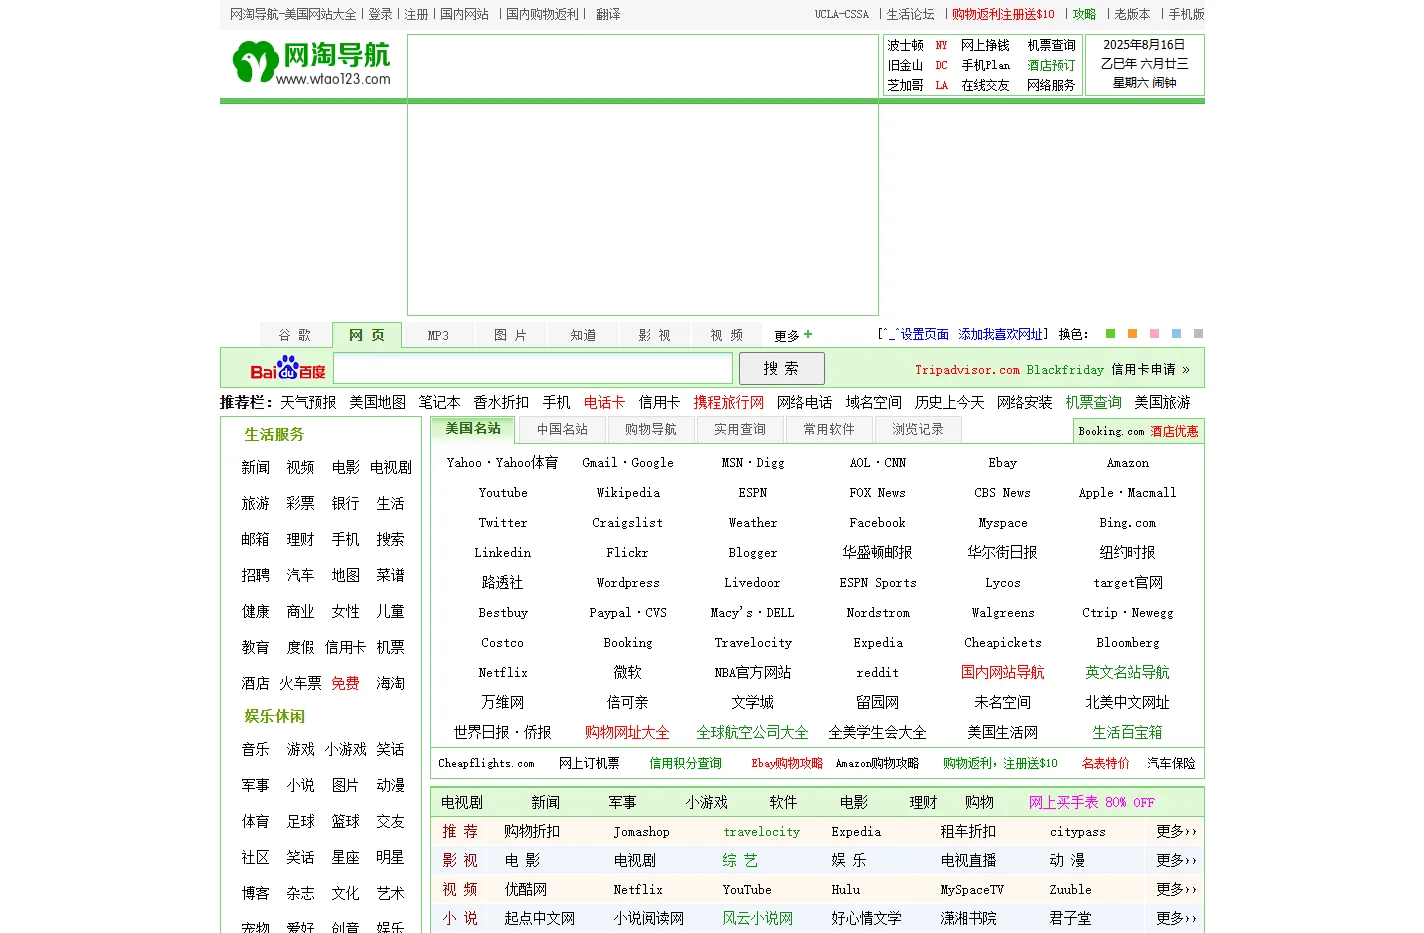
Task: Click the Netflix link in 美国名站 grid
Action: (503, 673)
